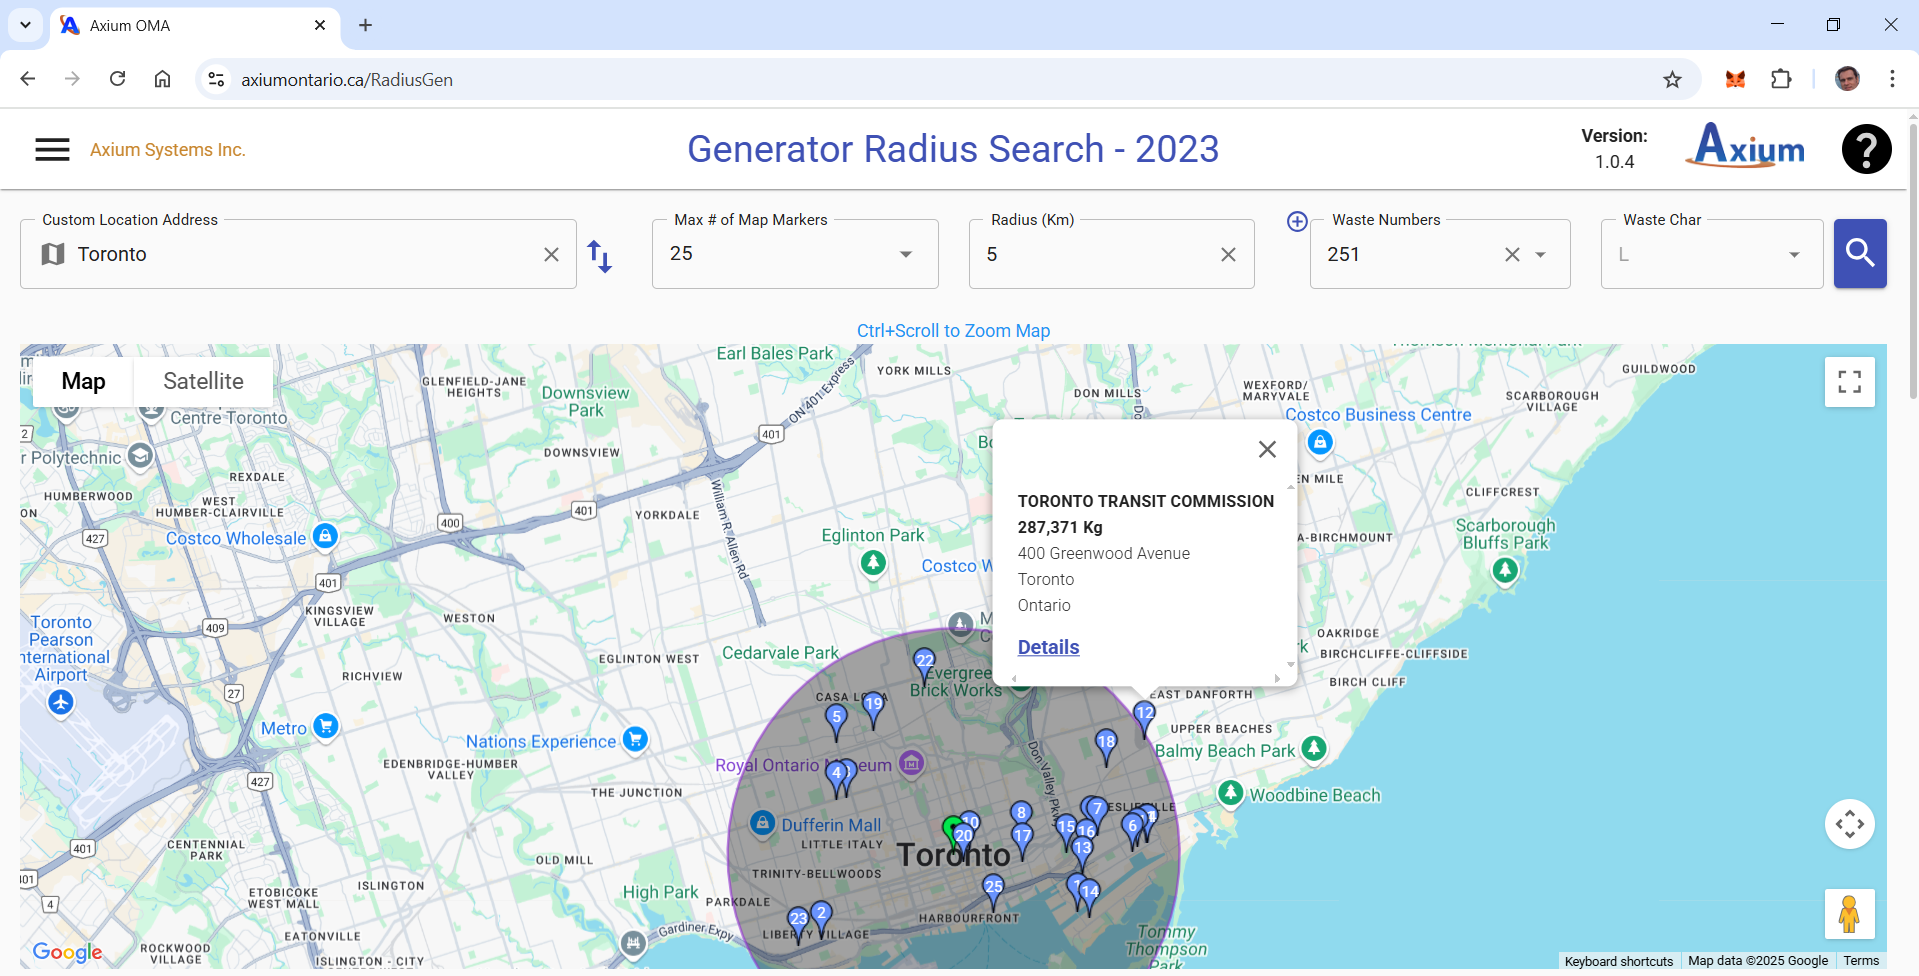Select map marker number 22
Screen dimensions: 1919x976
(x=925, y=664)
